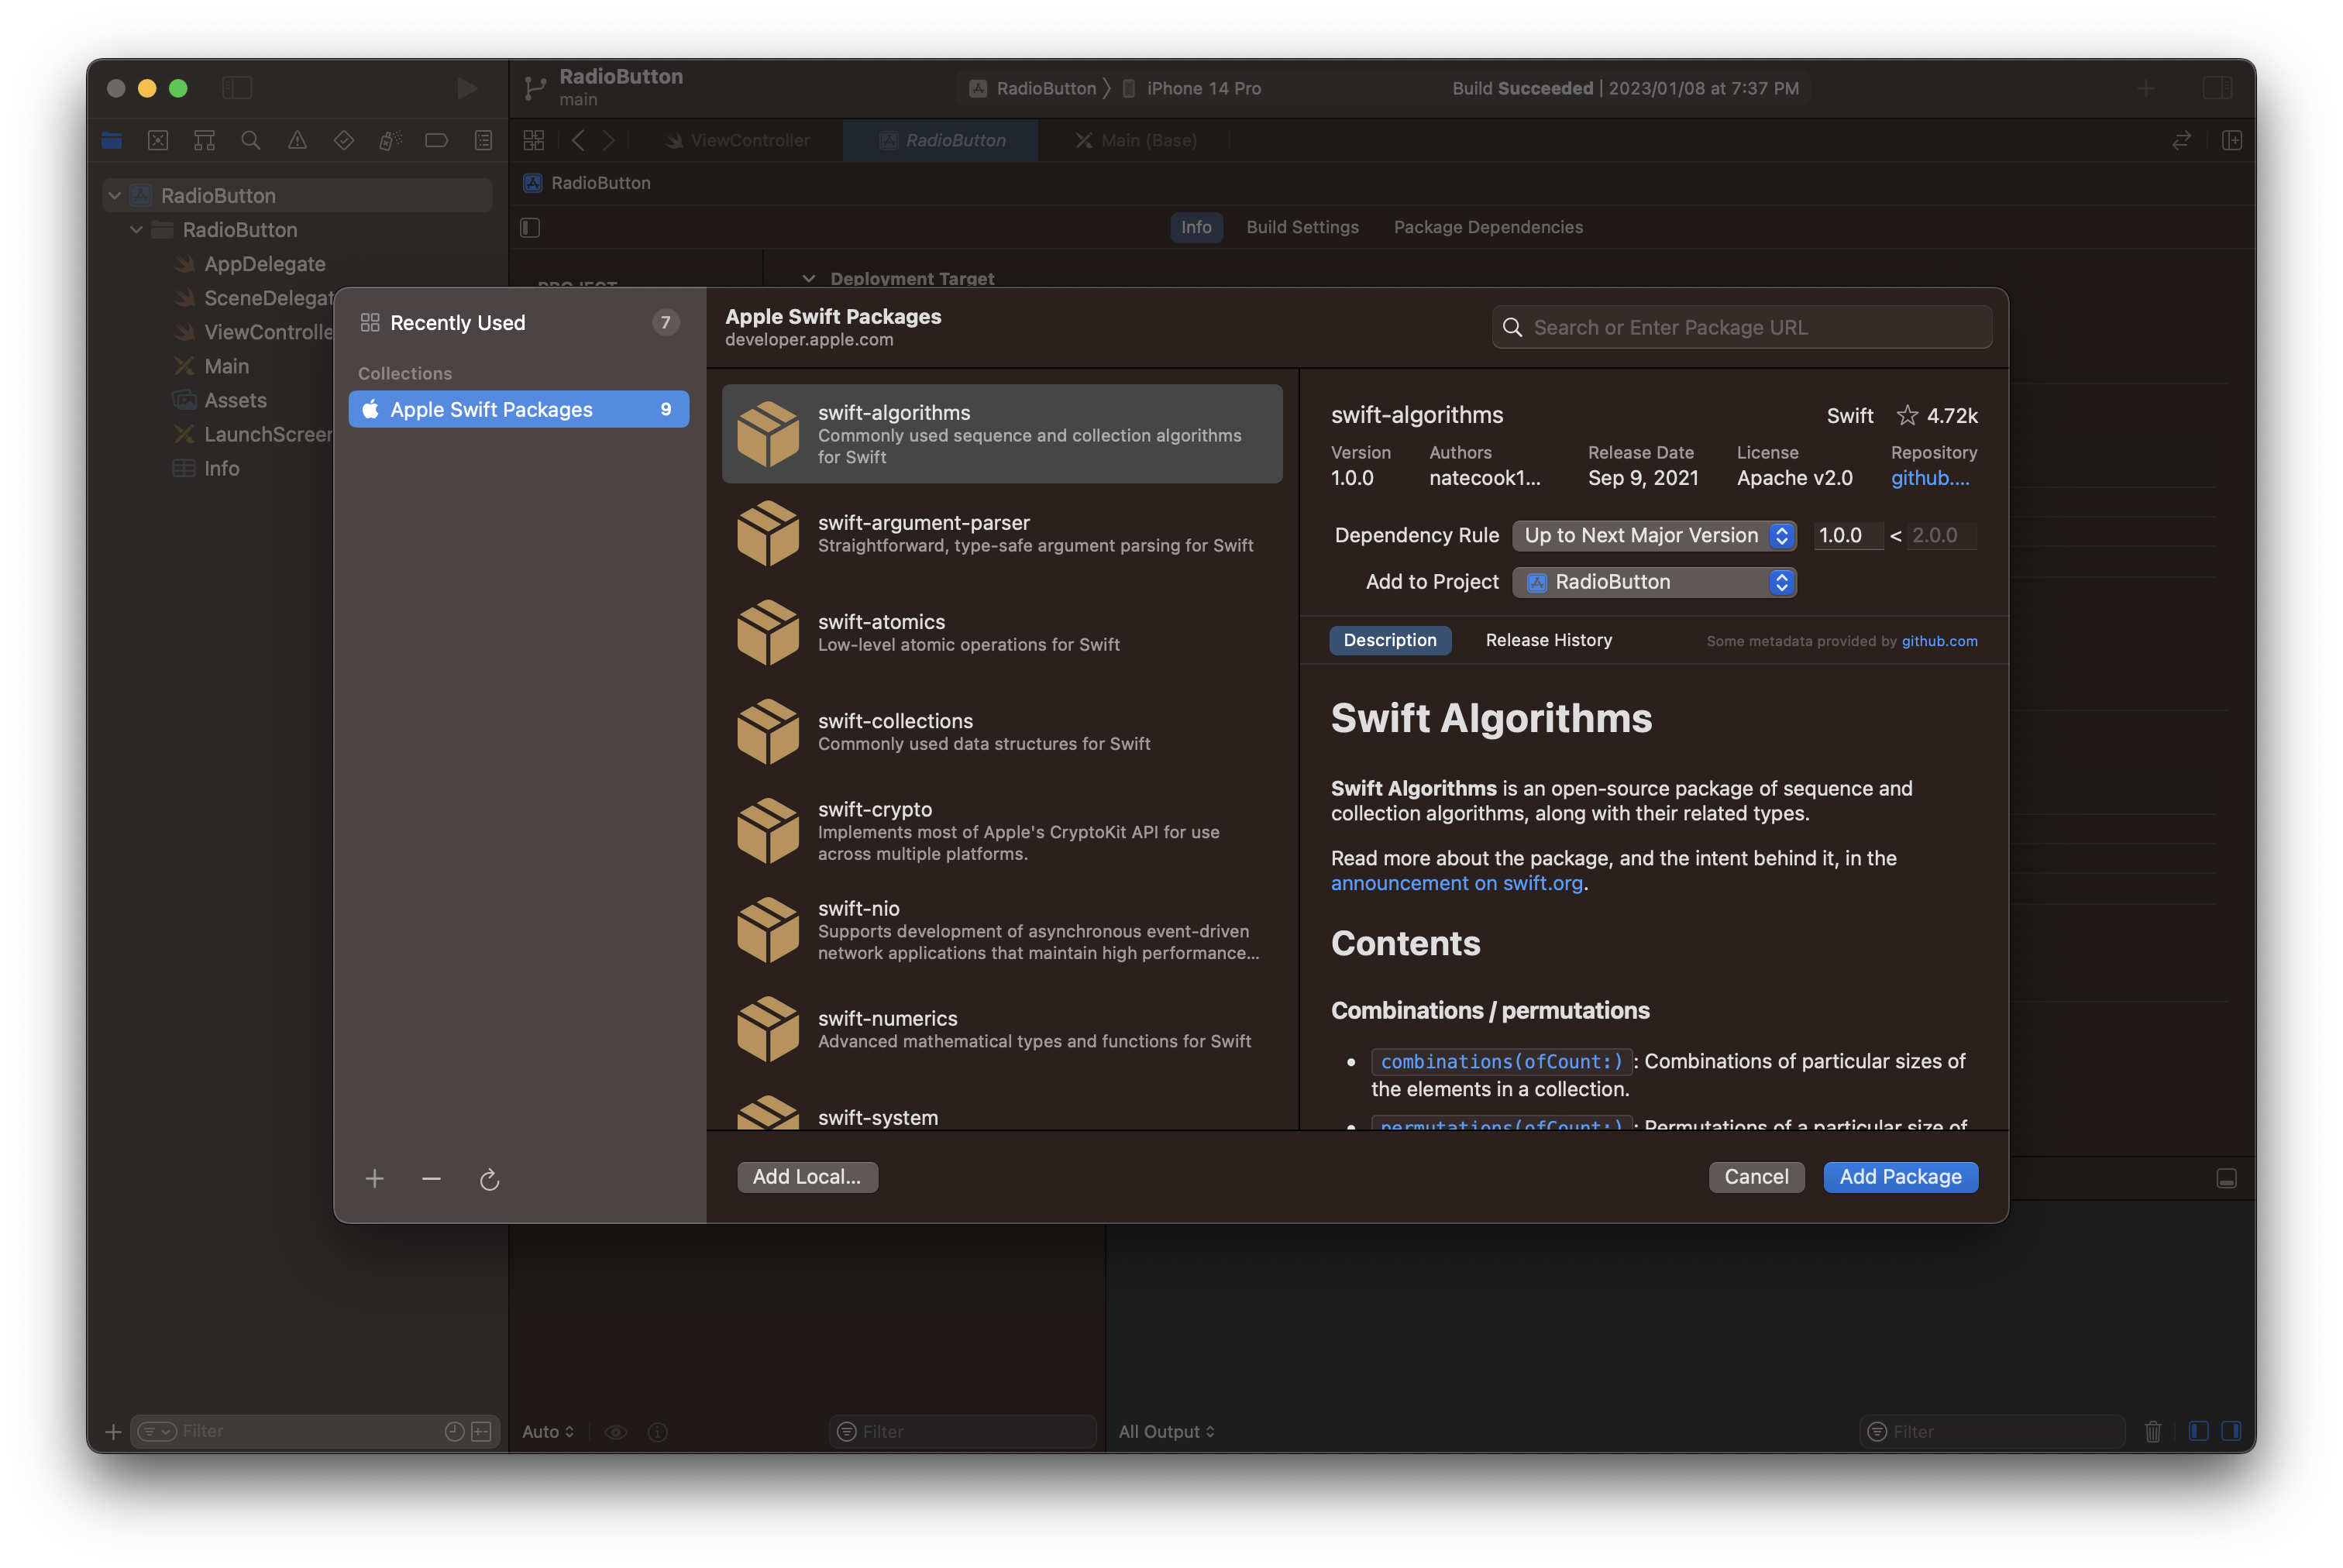2343x1568 pixels.
Task: Click the trash icon in console area
Action: coord(2153,1431)
